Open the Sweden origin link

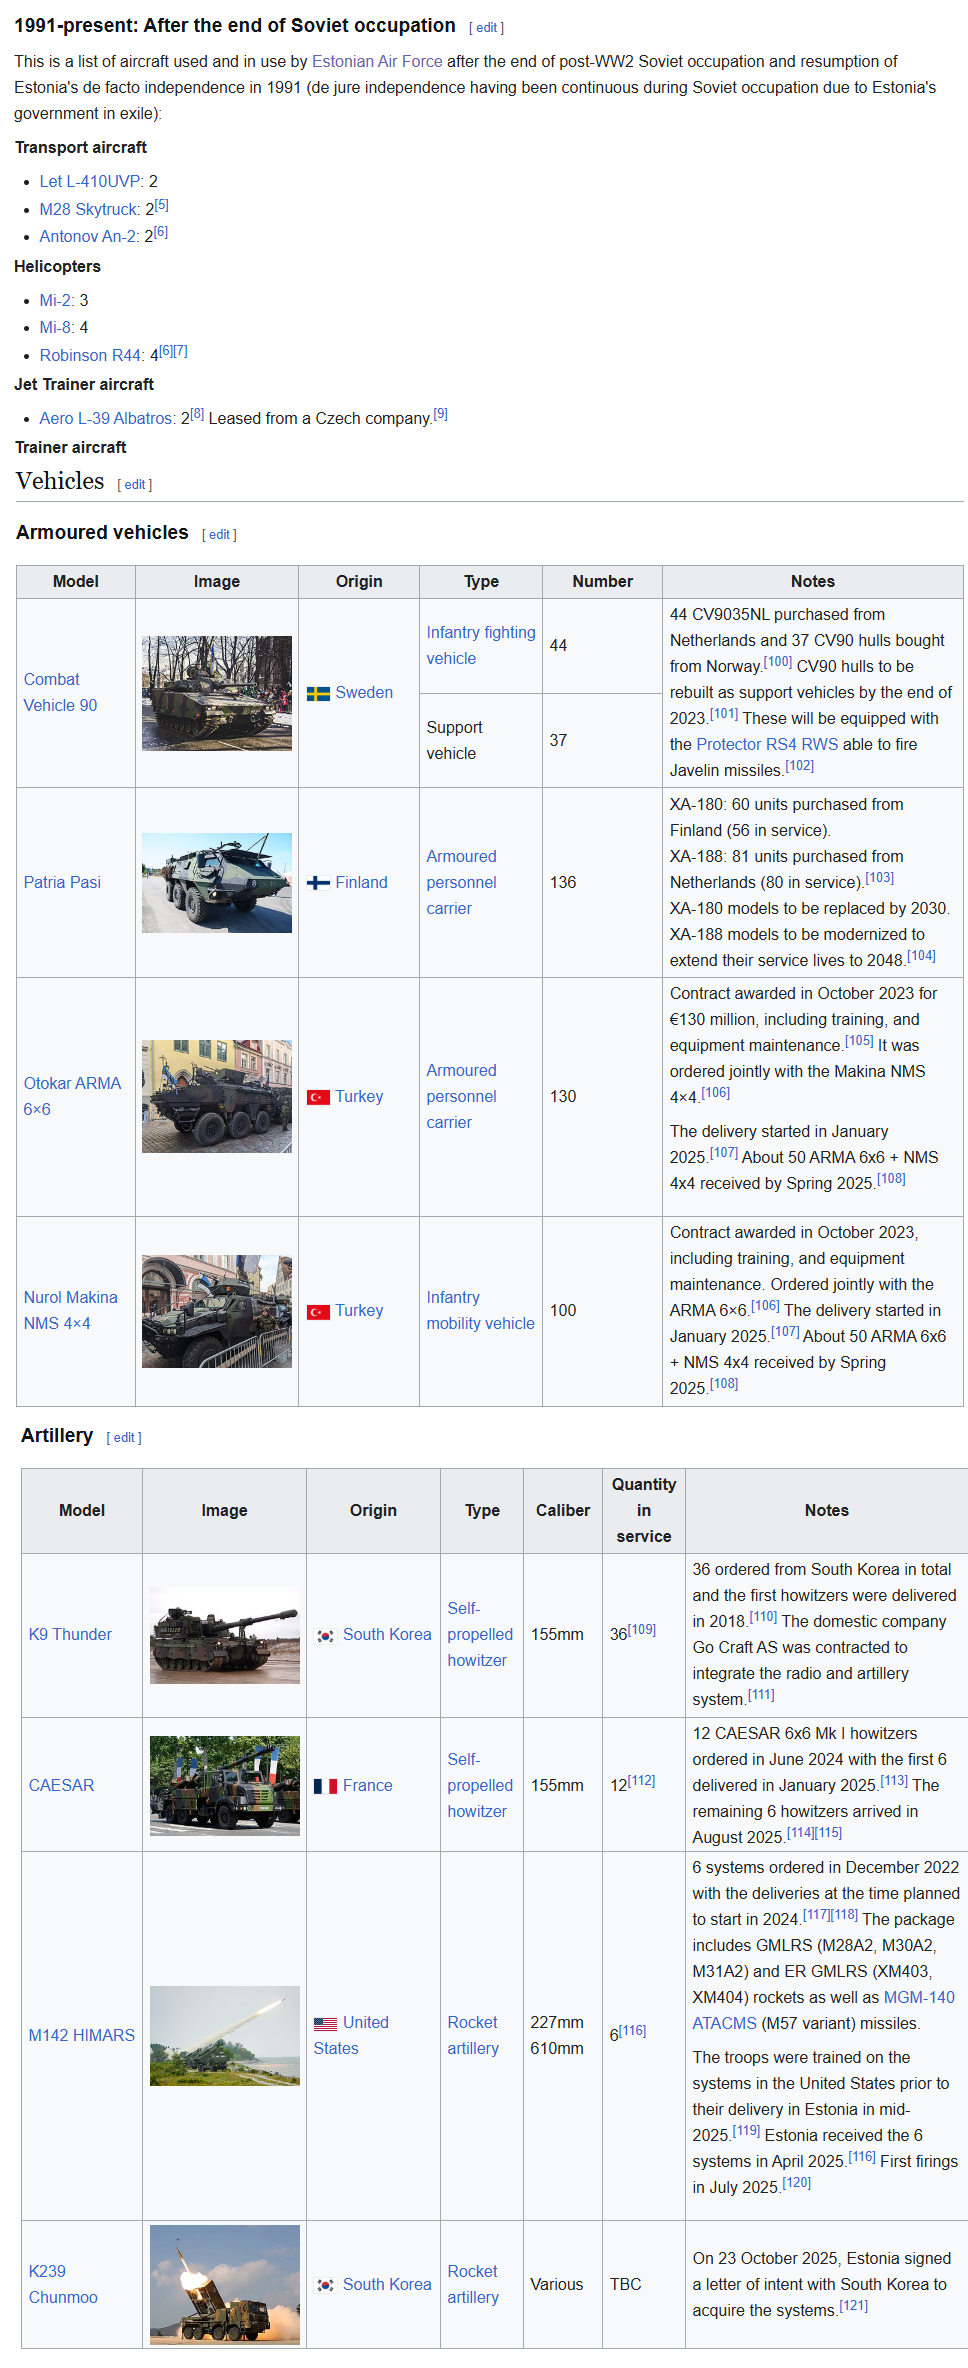pyautogui.click(x=364, y=693)
